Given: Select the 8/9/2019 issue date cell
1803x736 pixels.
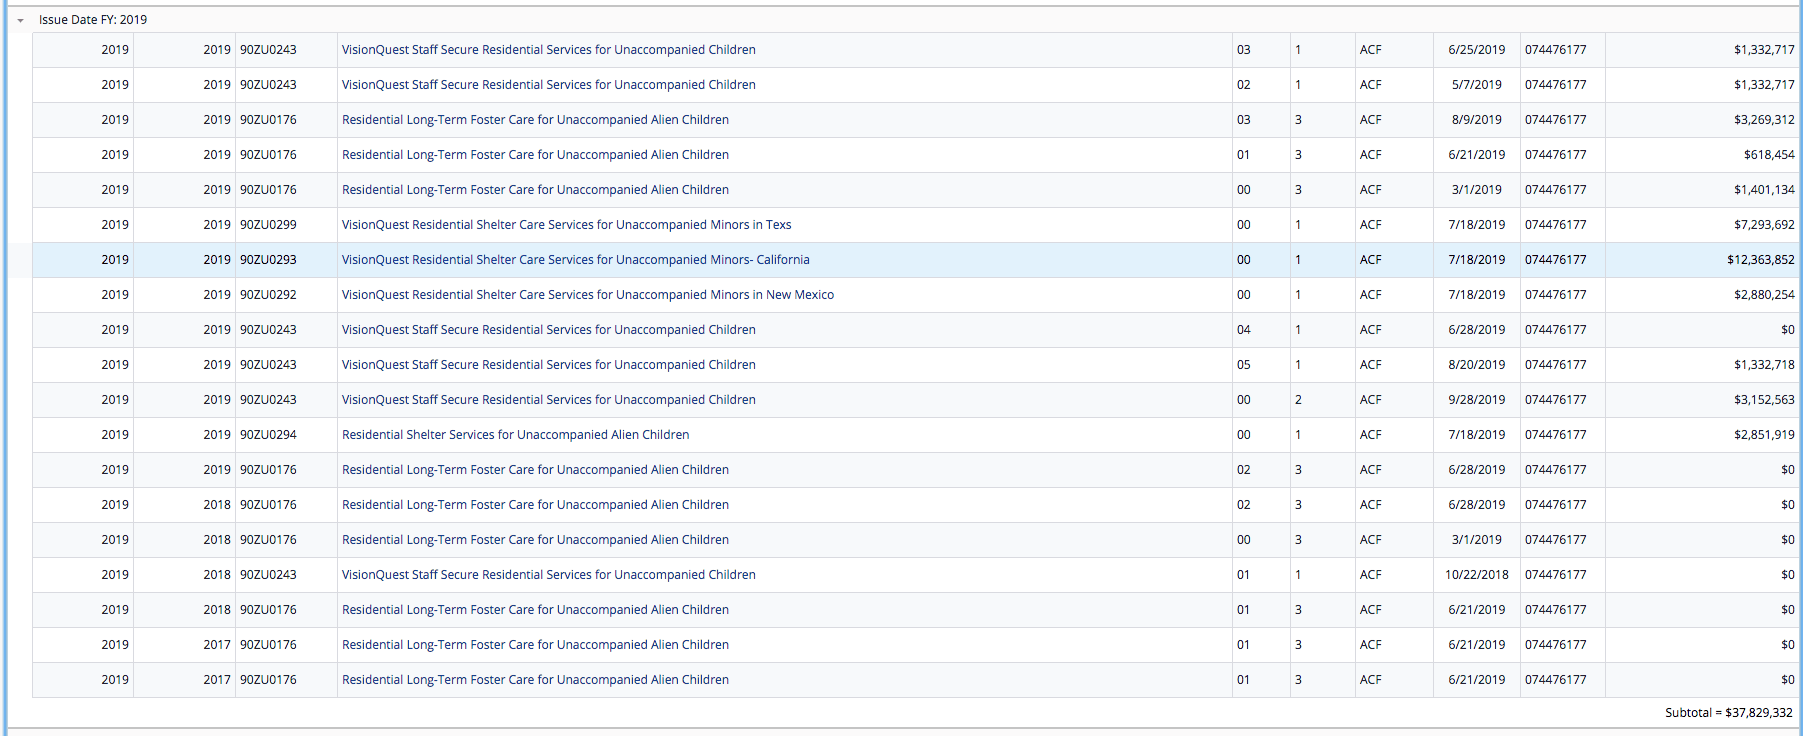Looking at the screenshot, I should [x=1477, y=120].
